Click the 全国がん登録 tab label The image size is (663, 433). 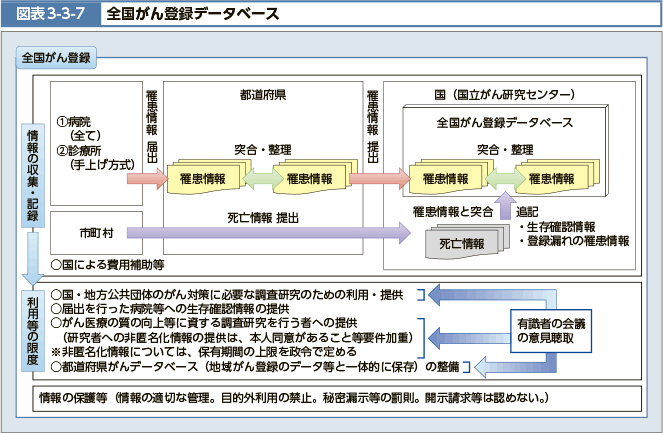56,57
